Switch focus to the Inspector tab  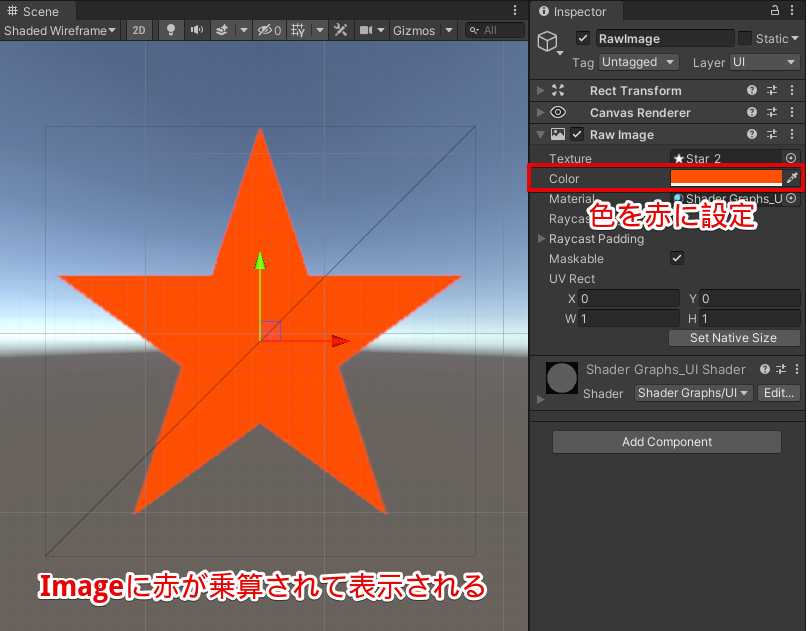point(576,11)
